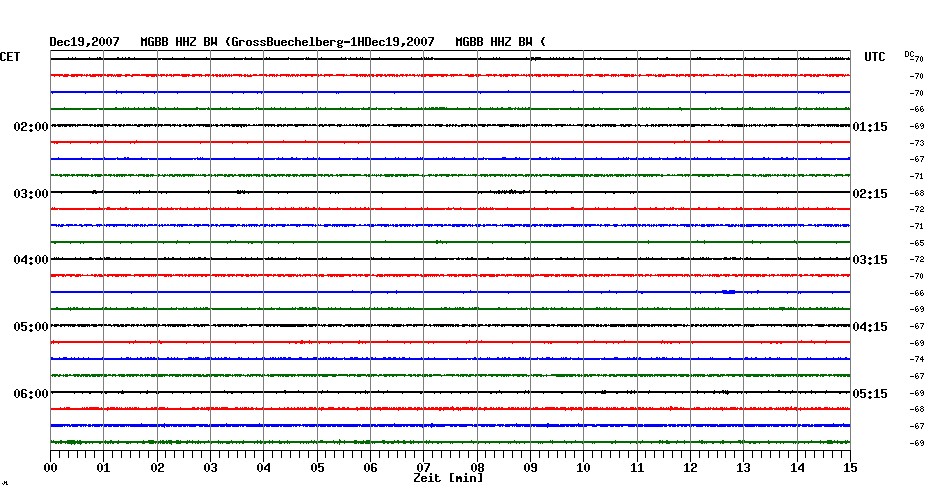Click the 11 minute axis label
The width and height of the screenshot is (930, 494).
tap(637, 468)
